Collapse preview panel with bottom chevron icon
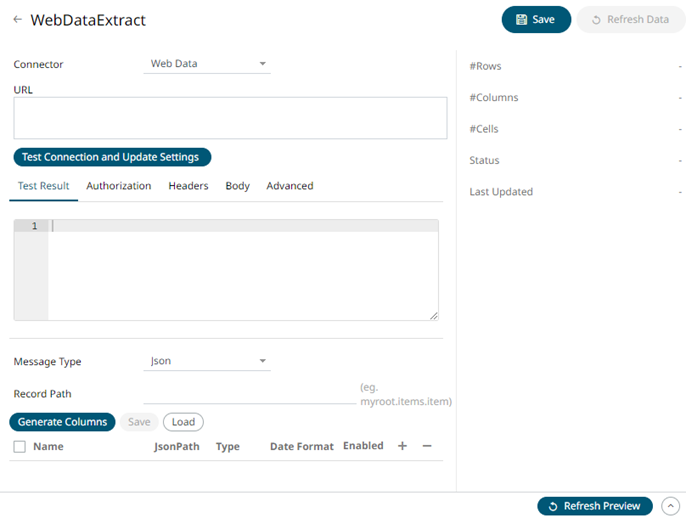The width and height of the screenshot is (686, 518). [670, 506]
